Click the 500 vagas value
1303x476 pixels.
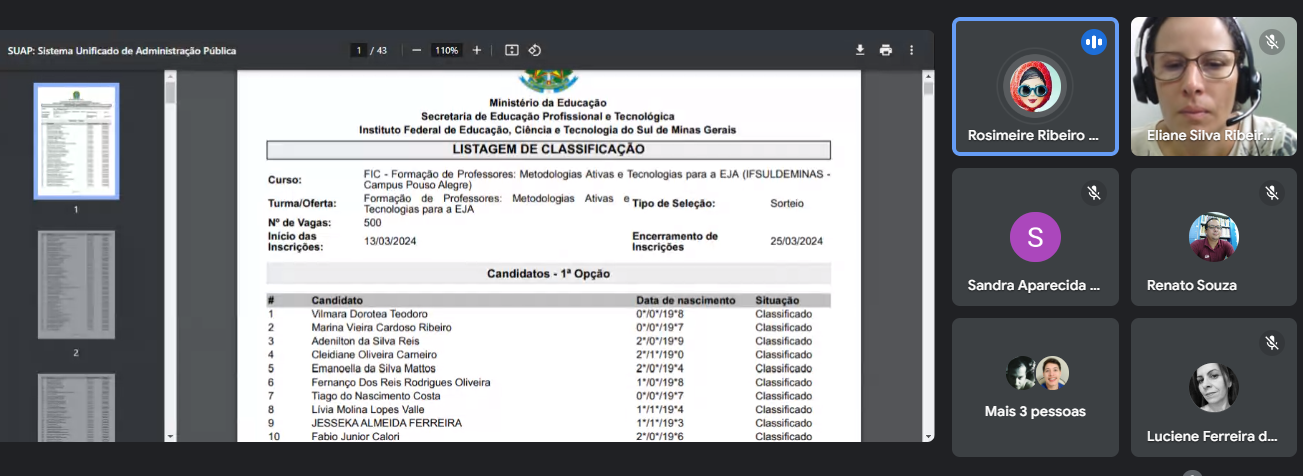372,223
